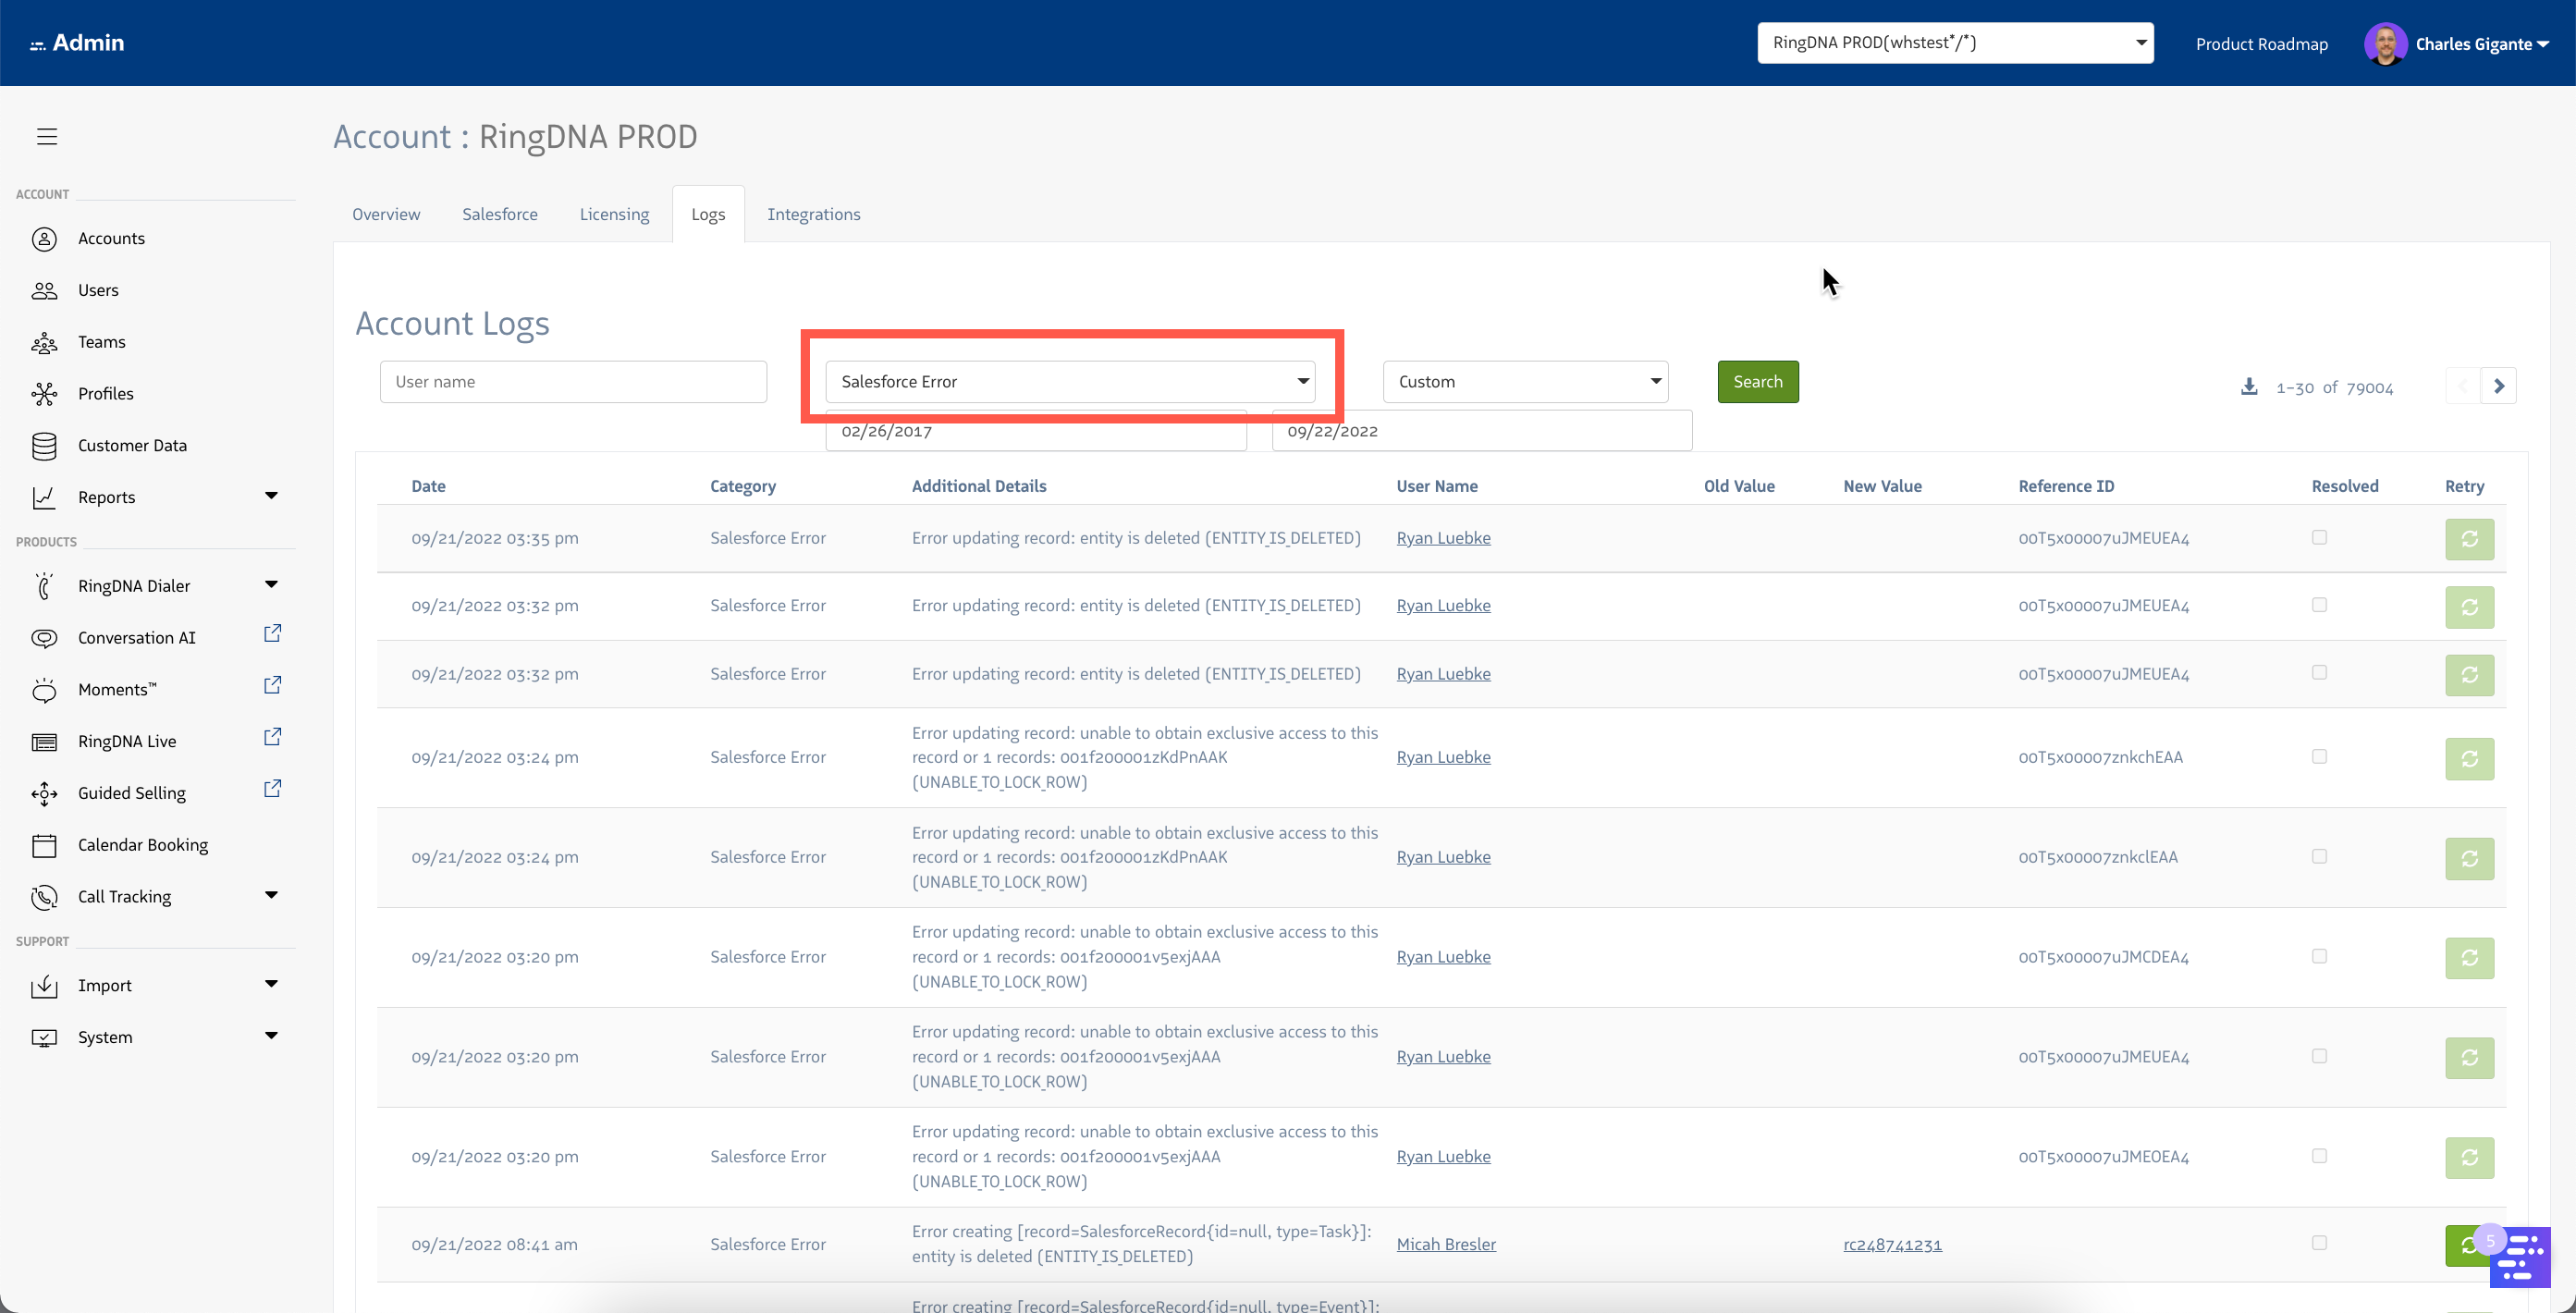
Task: Select Users from the sidebar
Action: (x=100, y=290)
